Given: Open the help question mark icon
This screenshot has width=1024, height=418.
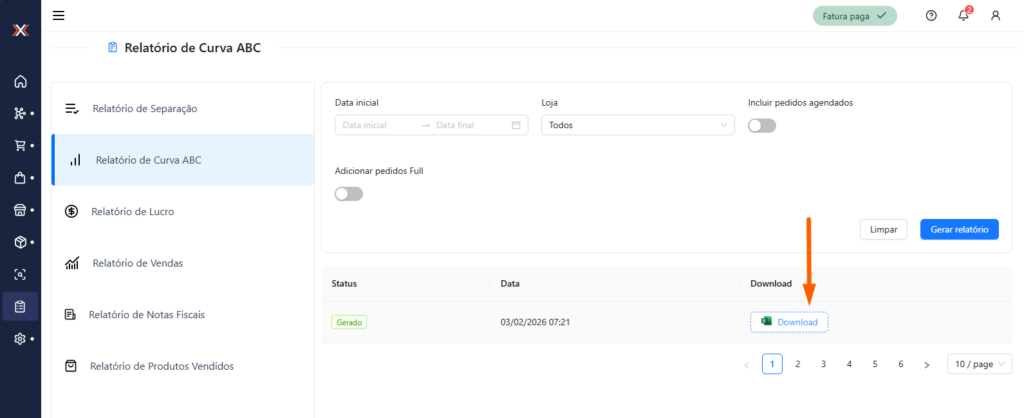Looking at the screenshot, I should 931,15.
